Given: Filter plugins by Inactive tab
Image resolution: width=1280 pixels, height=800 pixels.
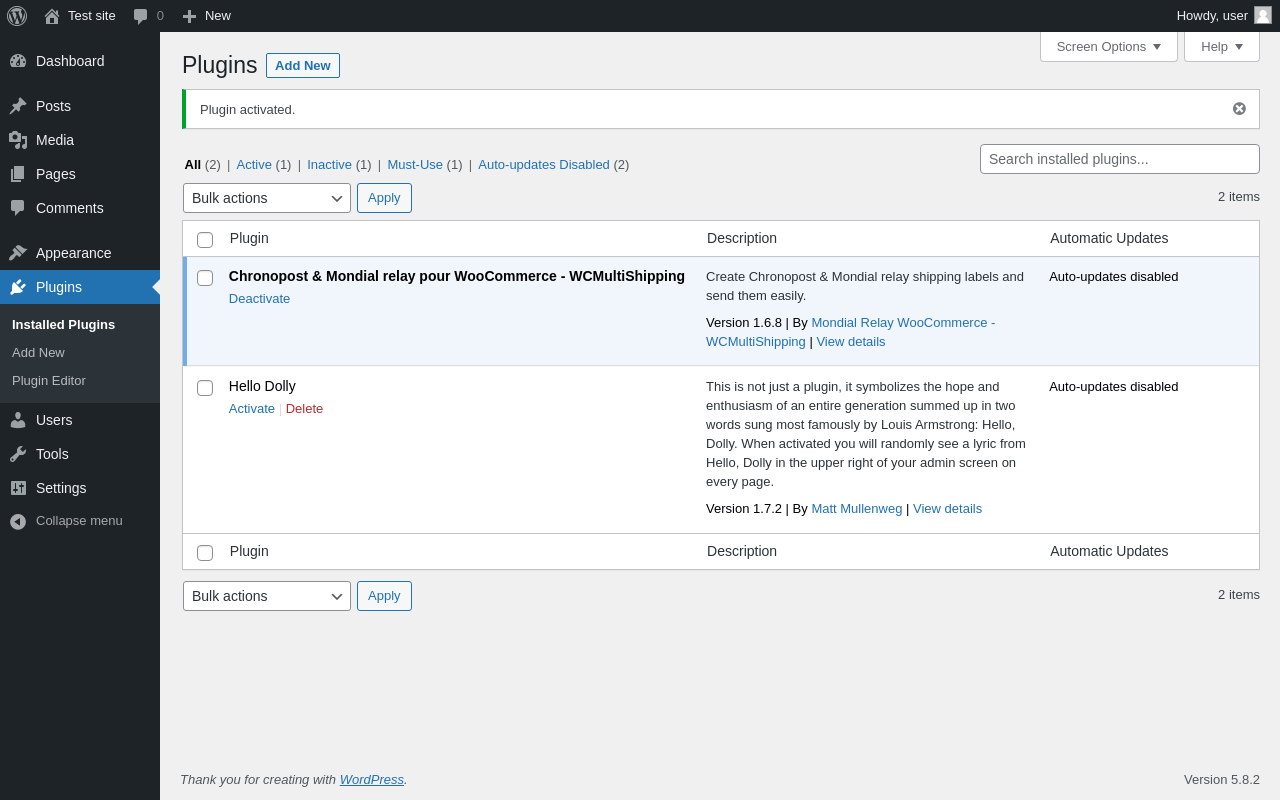Looking at the screenshot, I should [329, 165].
